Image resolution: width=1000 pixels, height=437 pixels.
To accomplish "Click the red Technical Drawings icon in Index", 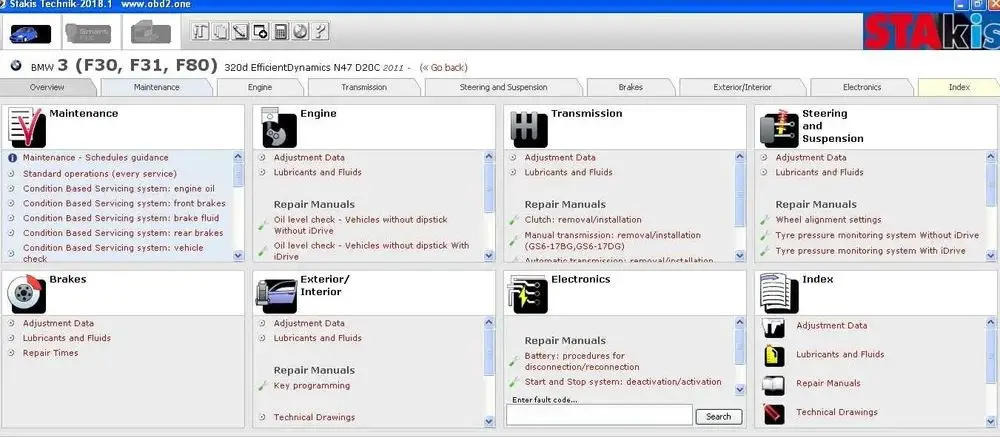I will (x=774, y=413).
